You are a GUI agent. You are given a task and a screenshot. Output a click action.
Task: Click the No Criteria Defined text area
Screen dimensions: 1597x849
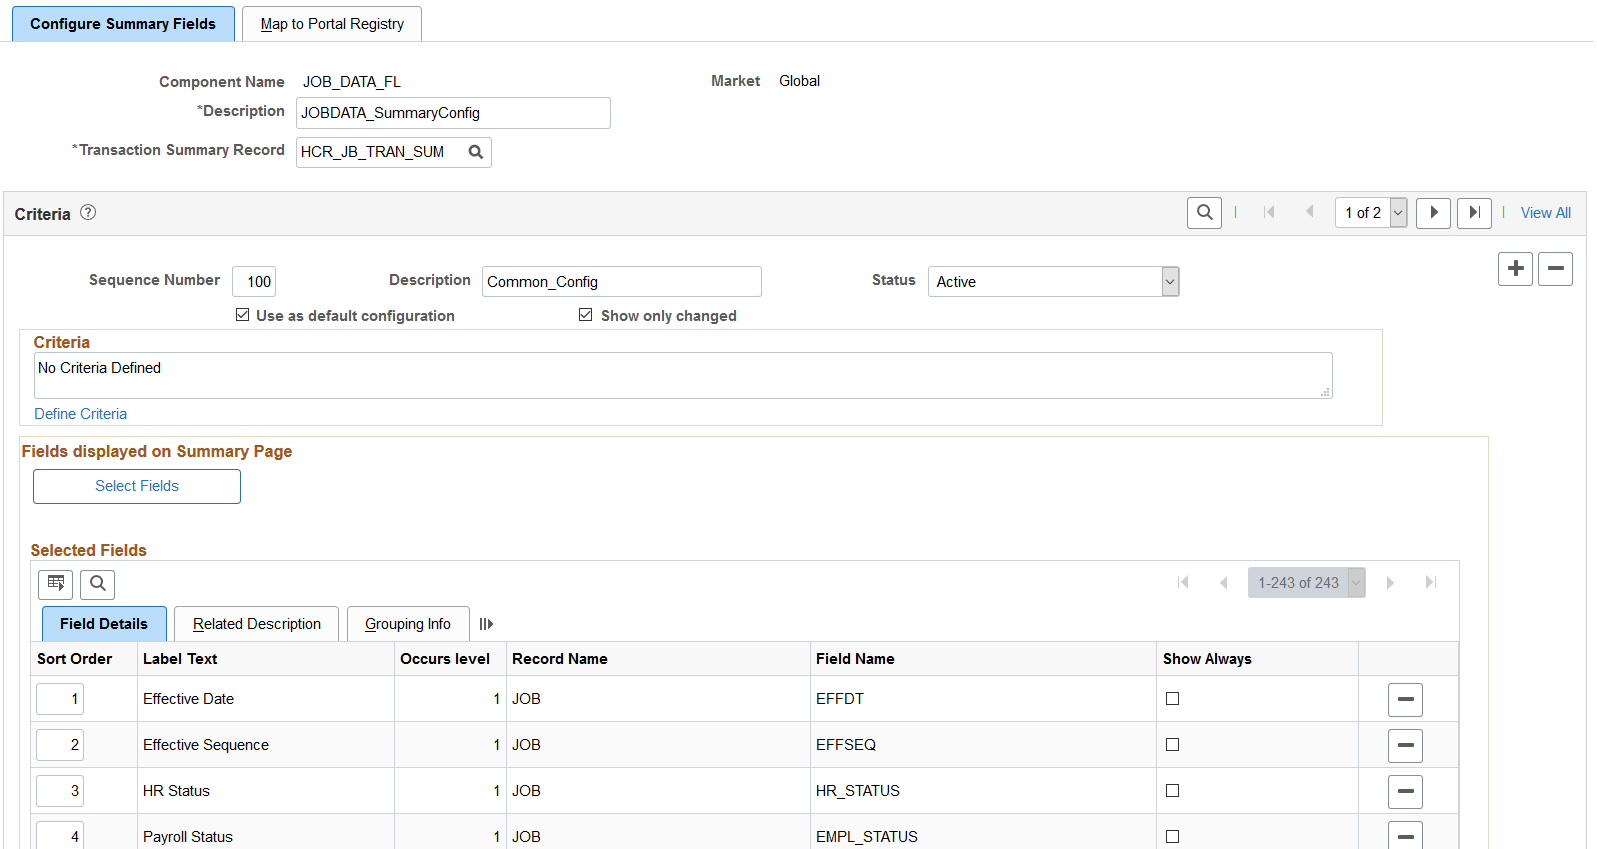click(x=683, y=376)
